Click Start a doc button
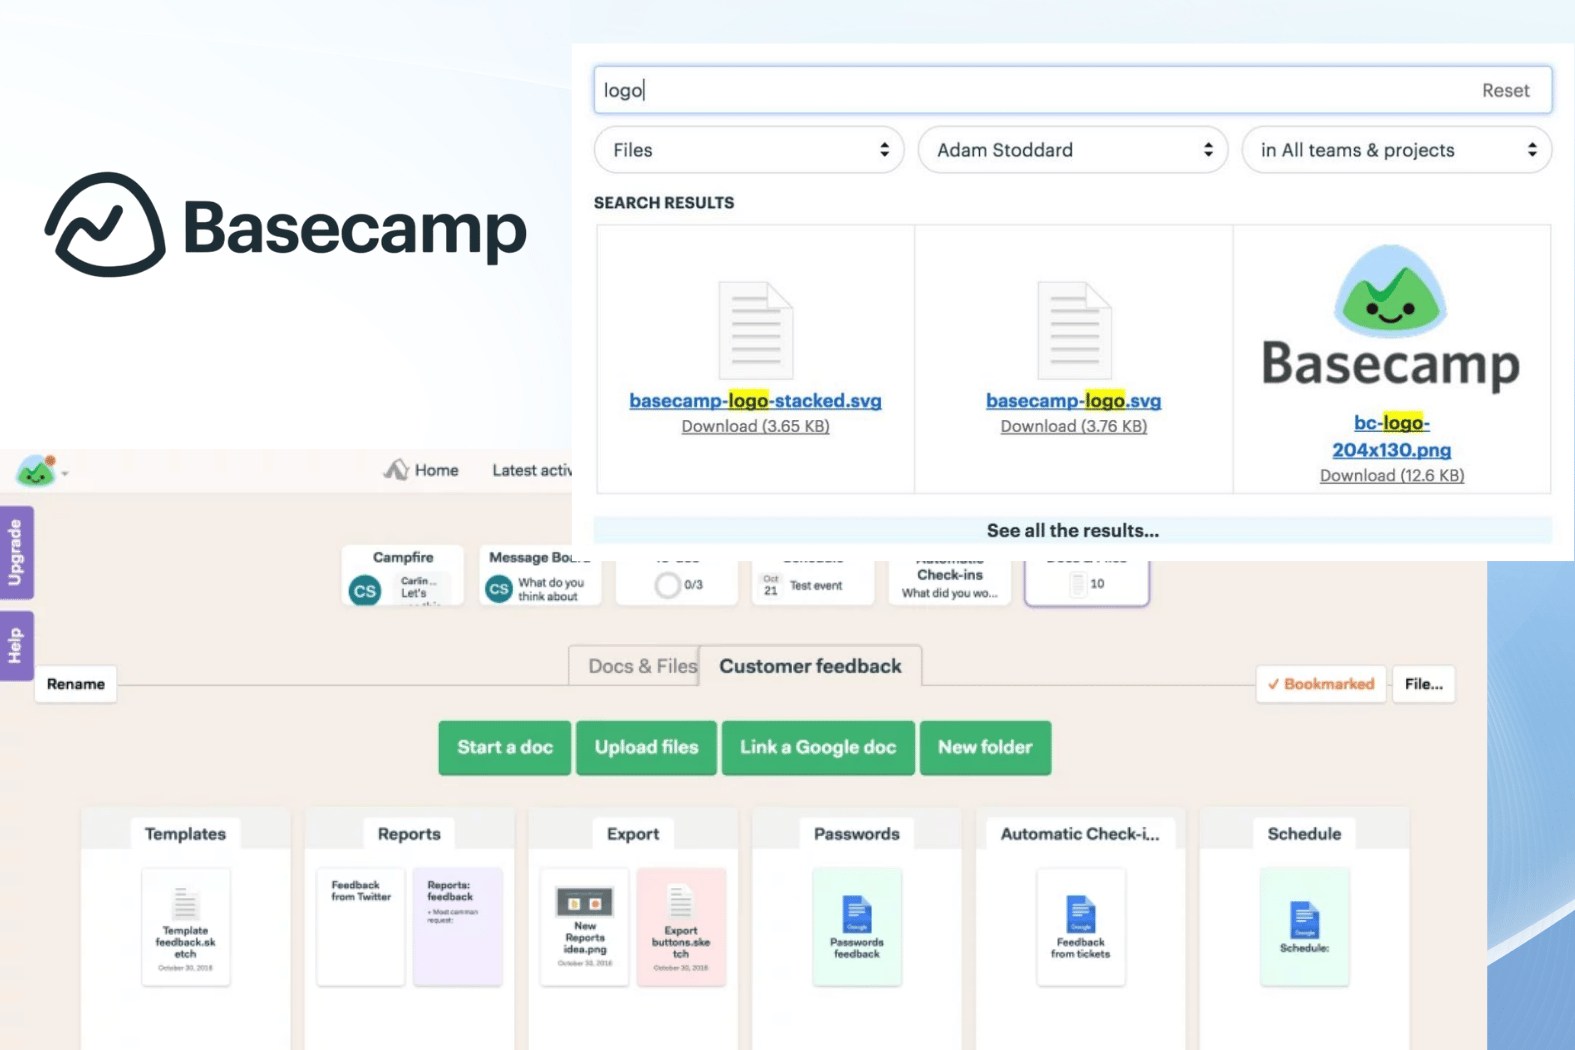The width and height of the screenshot is (1575, 1050). (x=505, y=747)
